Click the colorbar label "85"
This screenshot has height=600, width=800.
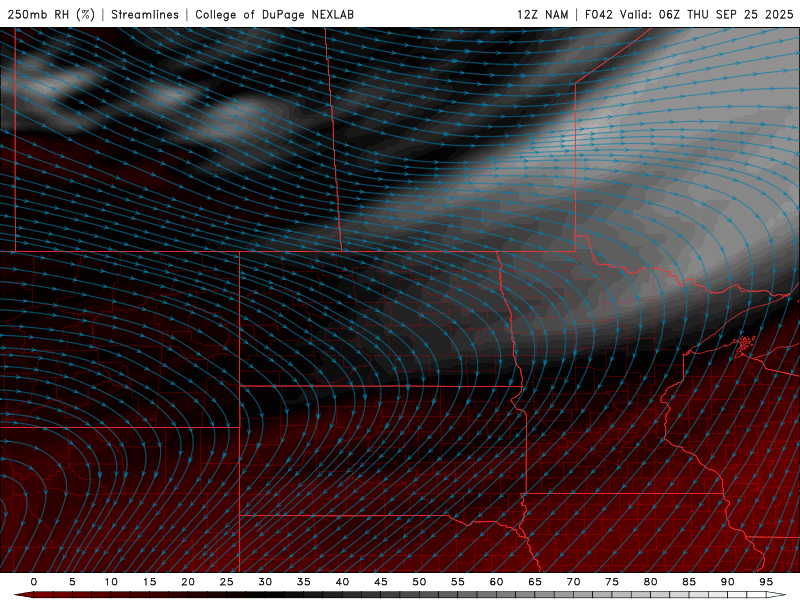click(x=689, y=582)
